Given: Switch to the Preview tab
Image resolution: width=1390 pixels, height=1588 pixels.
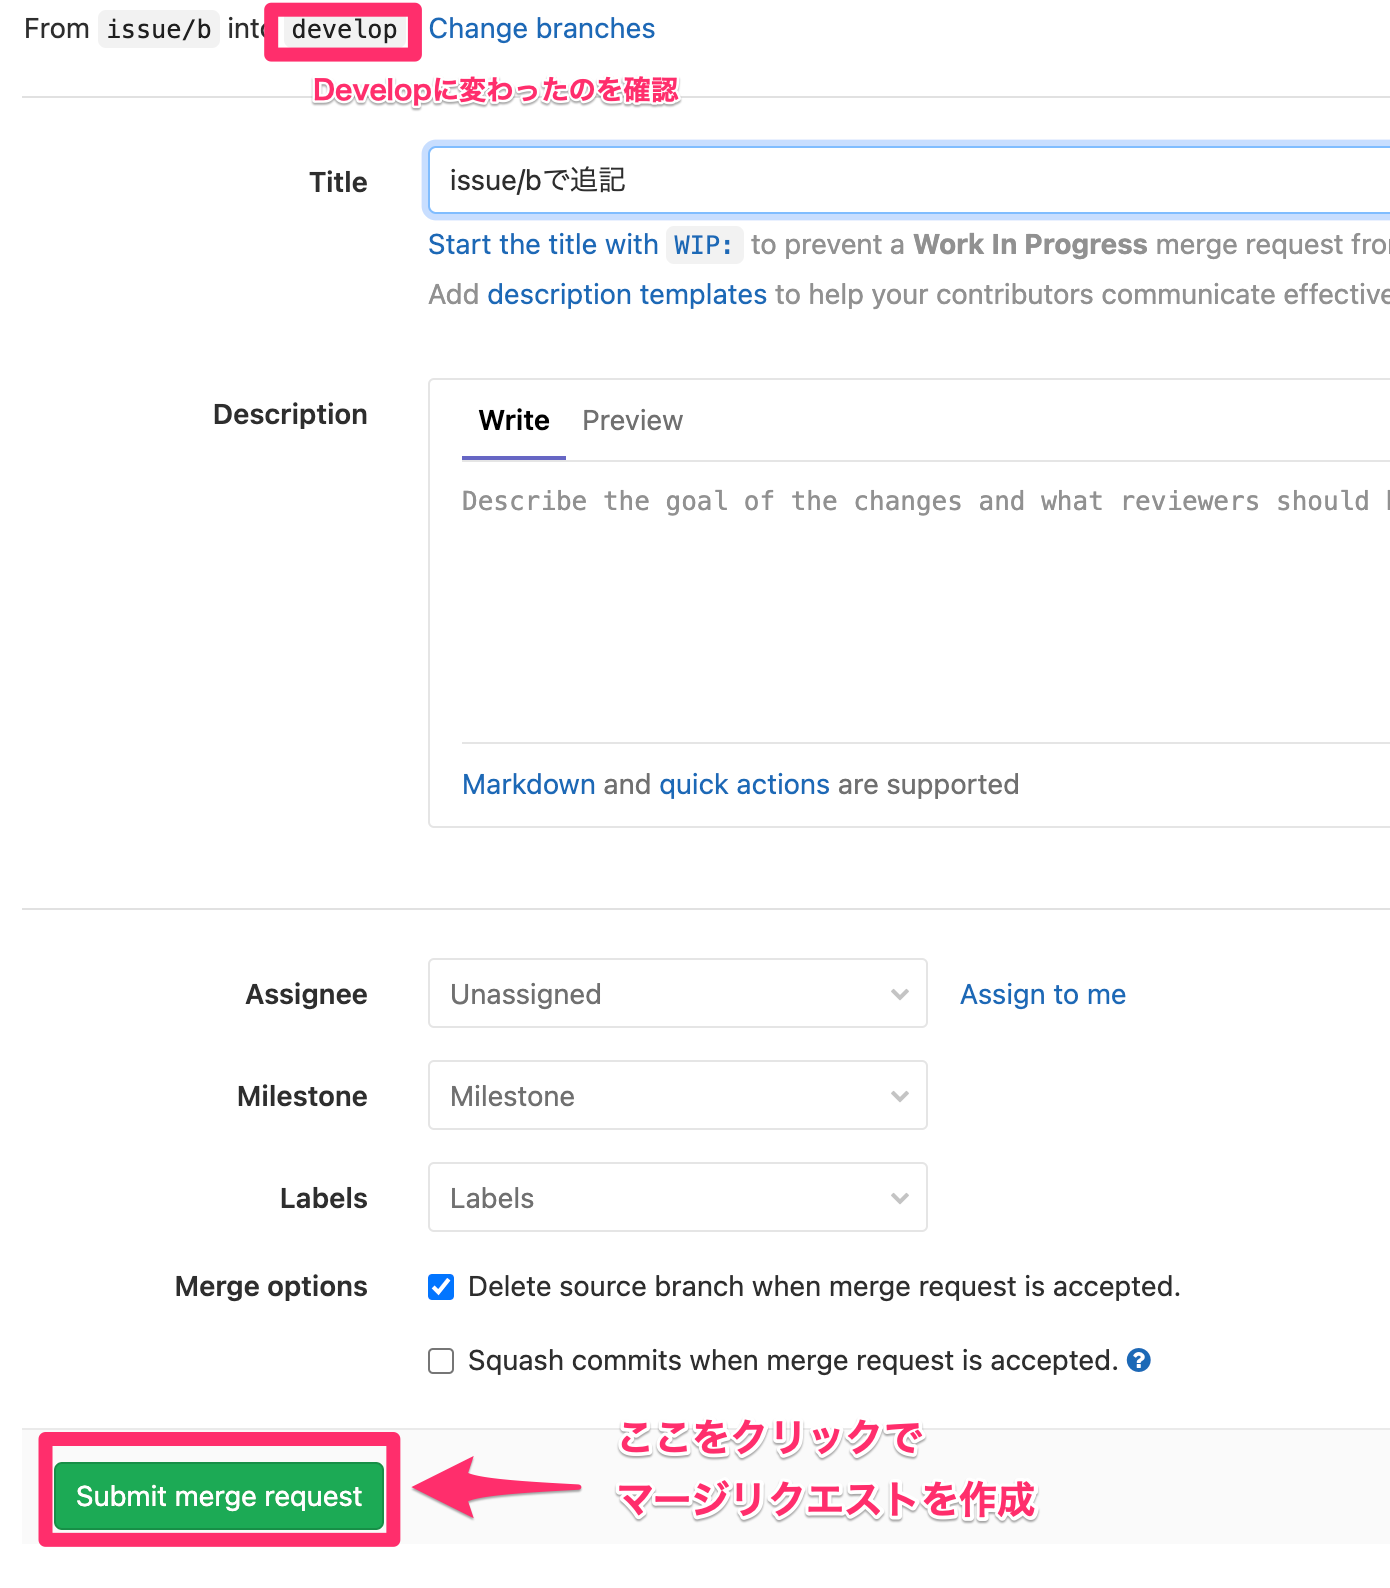Looking at the screenshot, I should pyautogui.click(x=632, y=421).
